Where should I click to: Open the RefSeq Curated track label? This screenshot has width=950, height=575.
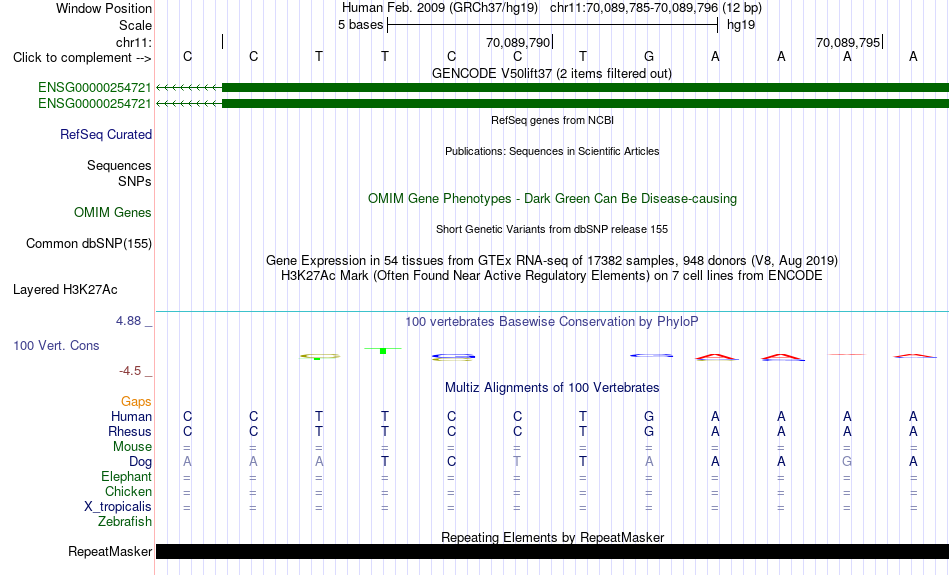click(105, 135)
